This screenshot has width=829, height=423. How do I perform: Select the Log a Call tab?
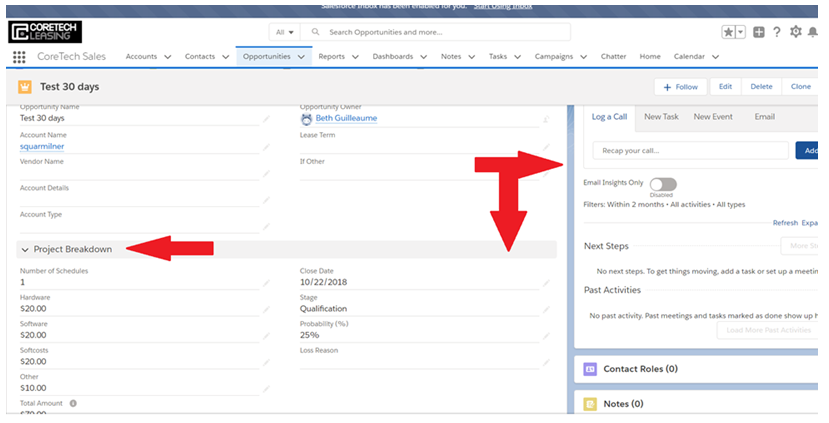tap(609, 117)
